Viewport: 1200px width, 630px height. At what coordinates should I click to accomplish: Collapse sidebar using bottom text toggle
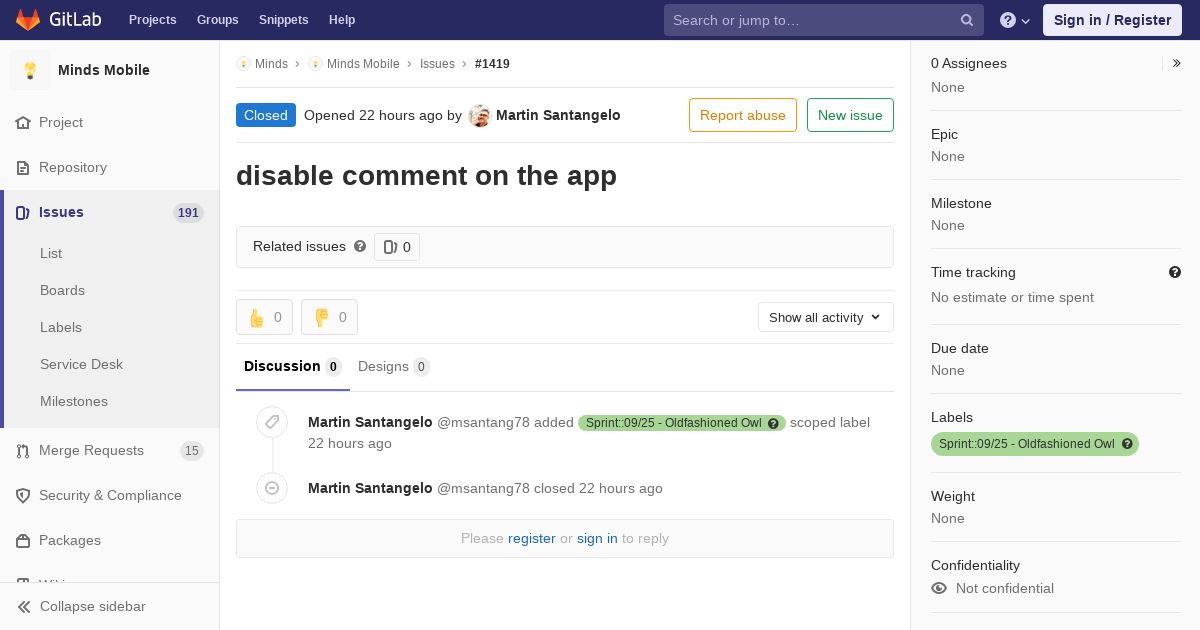pyautogui.click(x=93, y=606)
